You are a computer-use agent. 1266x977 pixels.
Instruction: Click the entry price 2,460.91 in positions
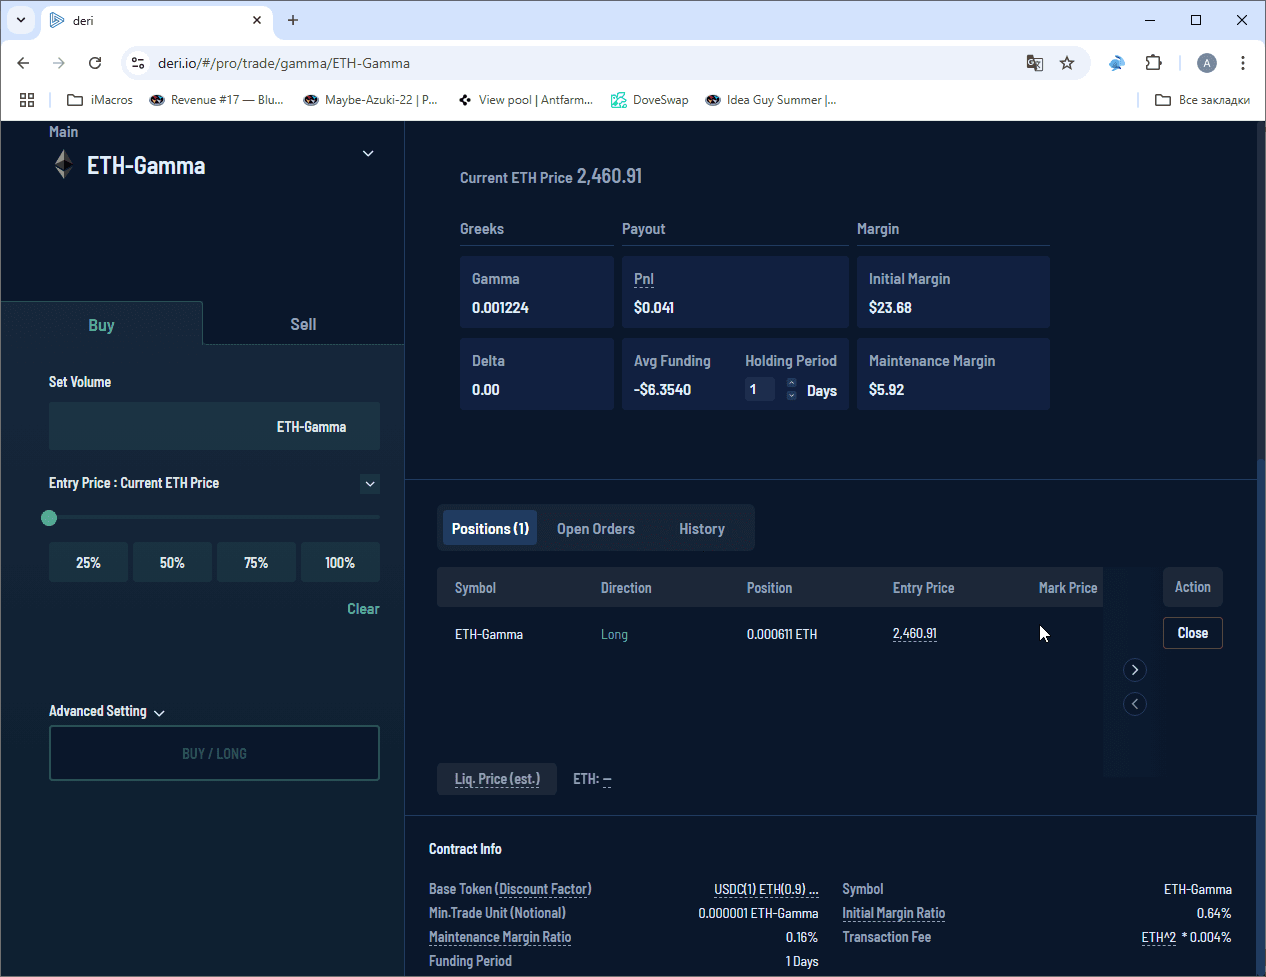tap(915, 634)
